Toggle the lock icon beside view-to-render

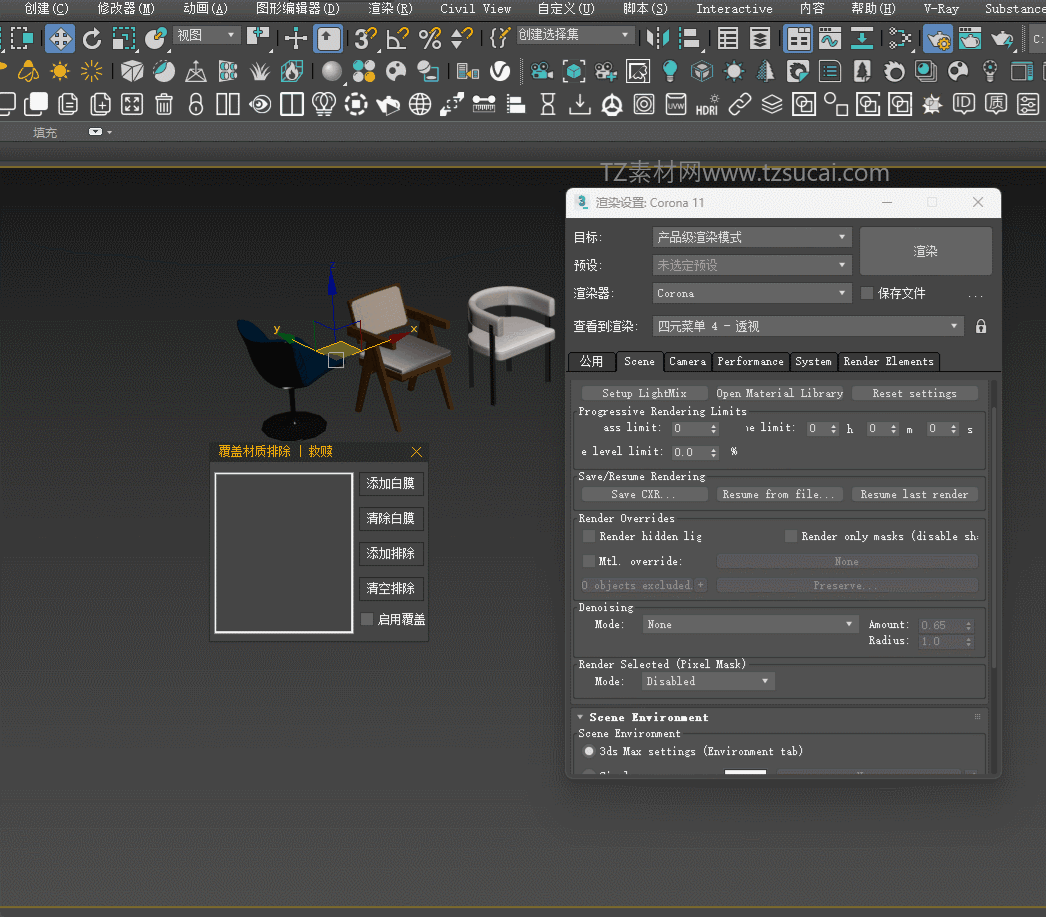(x=981, y=326)
